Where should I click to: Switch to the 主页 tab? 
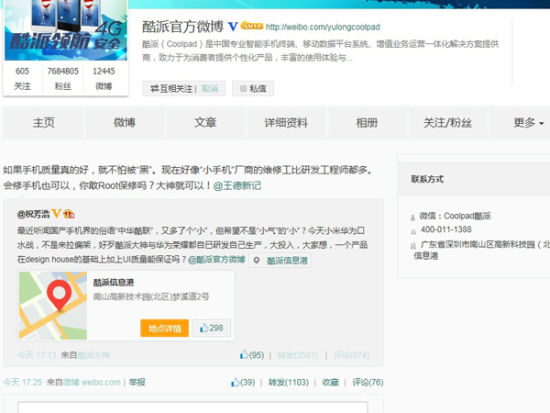(43, 122)
